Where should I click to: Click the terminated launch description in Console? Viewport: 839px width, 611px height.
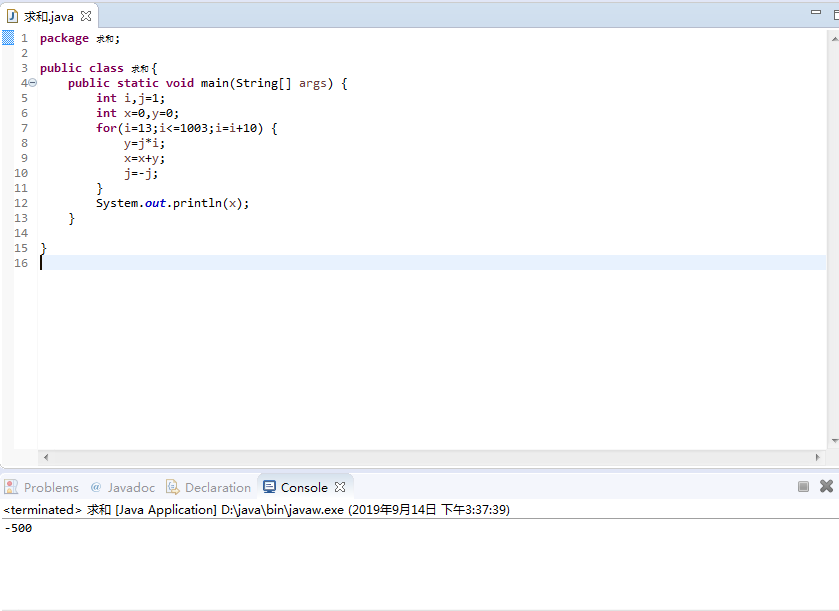(x=256, y=509)
